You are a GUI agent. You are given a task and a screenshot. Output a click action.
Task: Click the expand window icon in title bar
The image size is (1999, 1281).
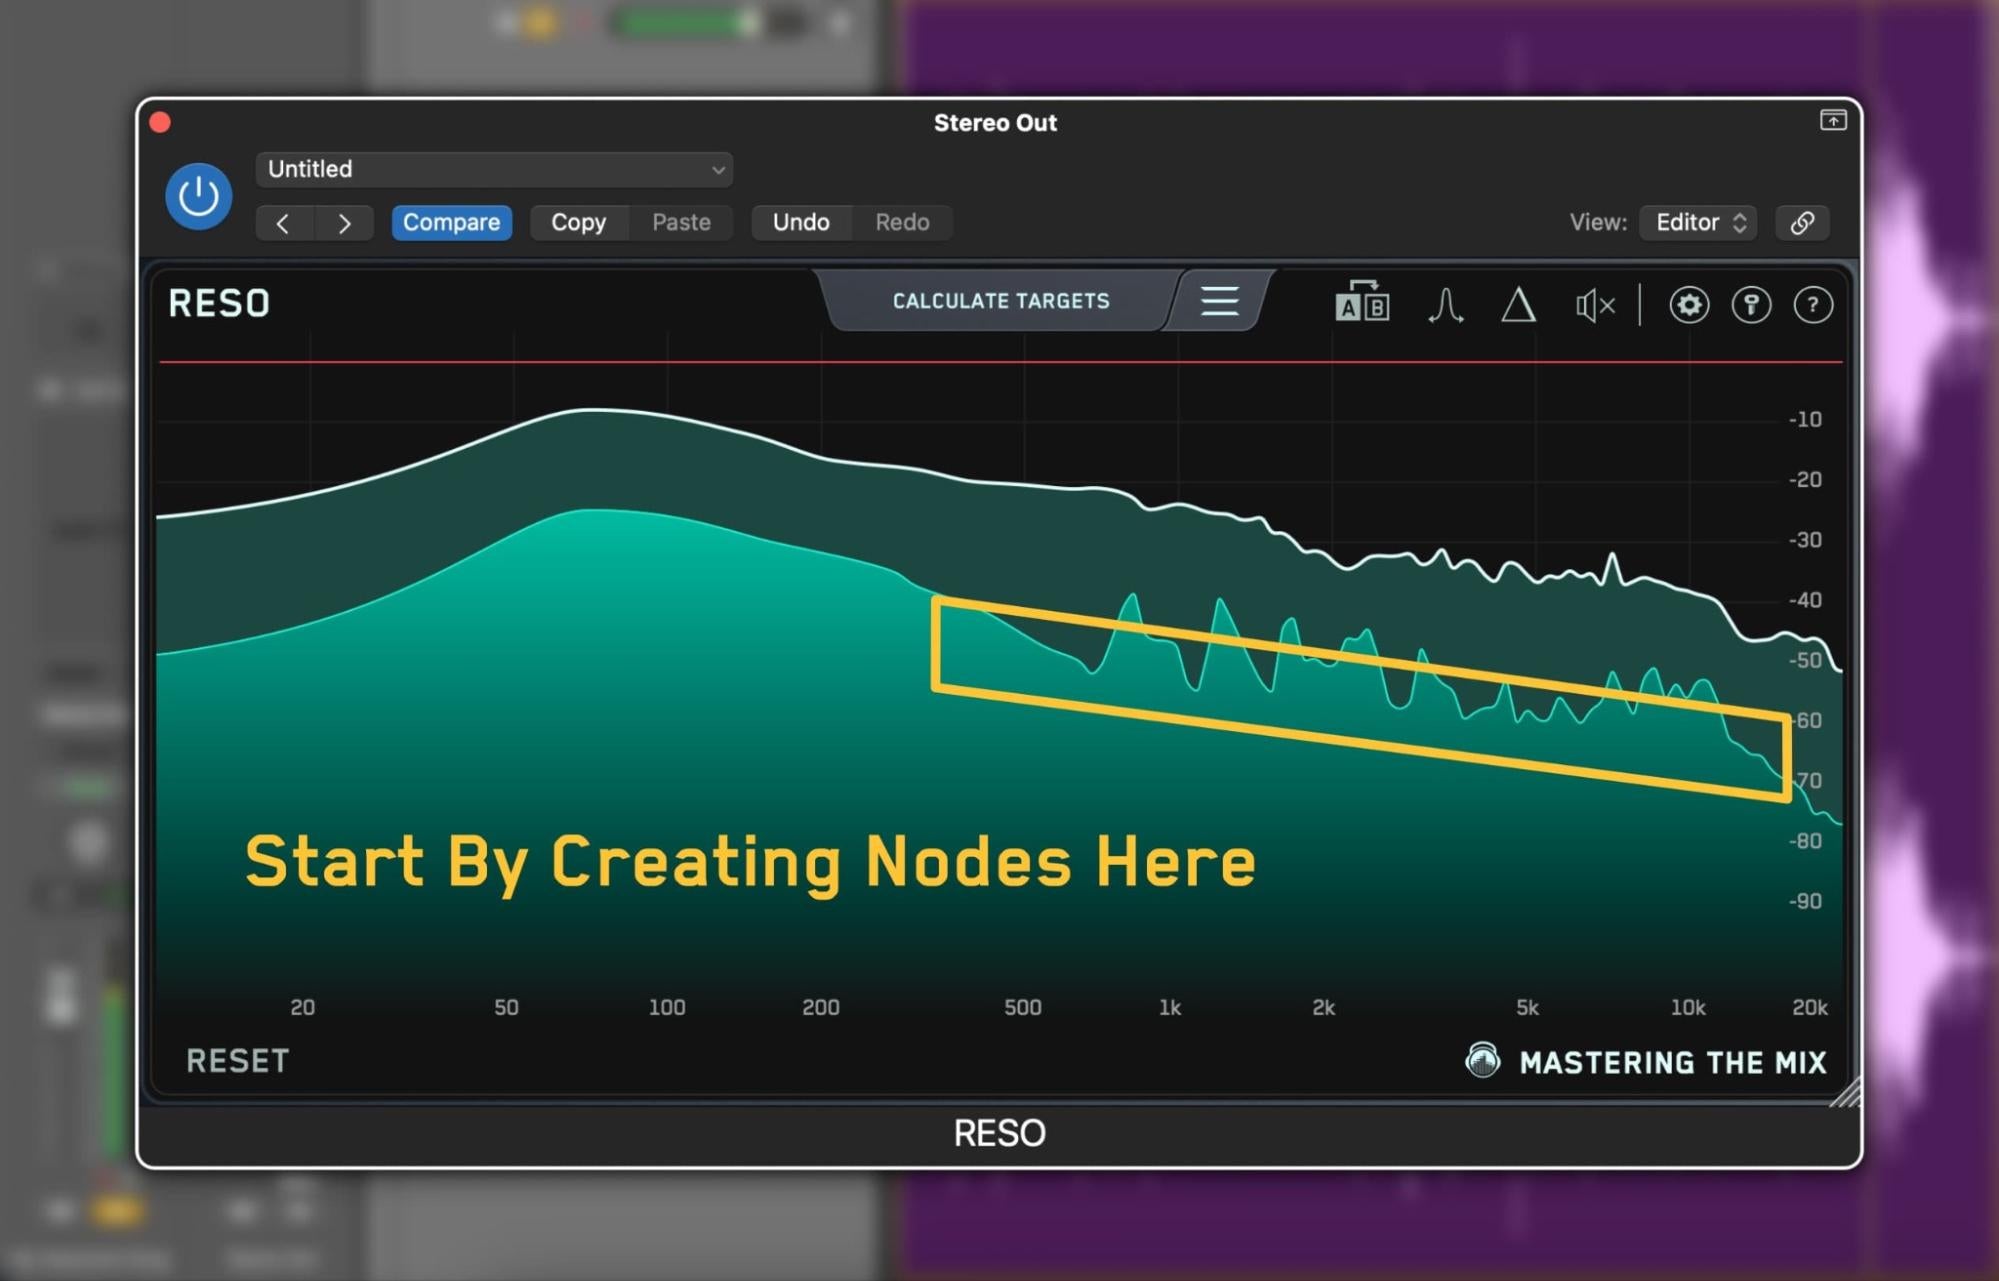(x=1832, y=120)
